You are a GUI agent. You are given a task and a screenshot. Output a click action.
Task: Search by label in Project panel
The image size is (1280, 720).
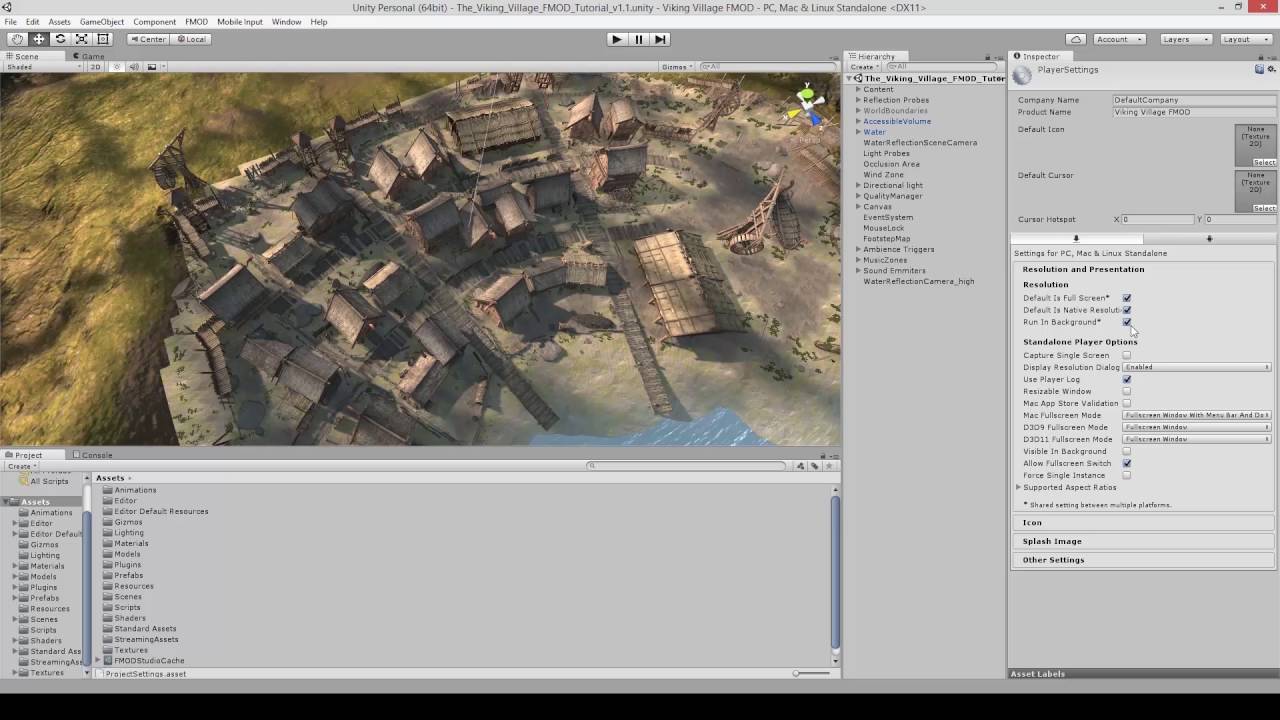pyautogui.click(x=815, y=465)
